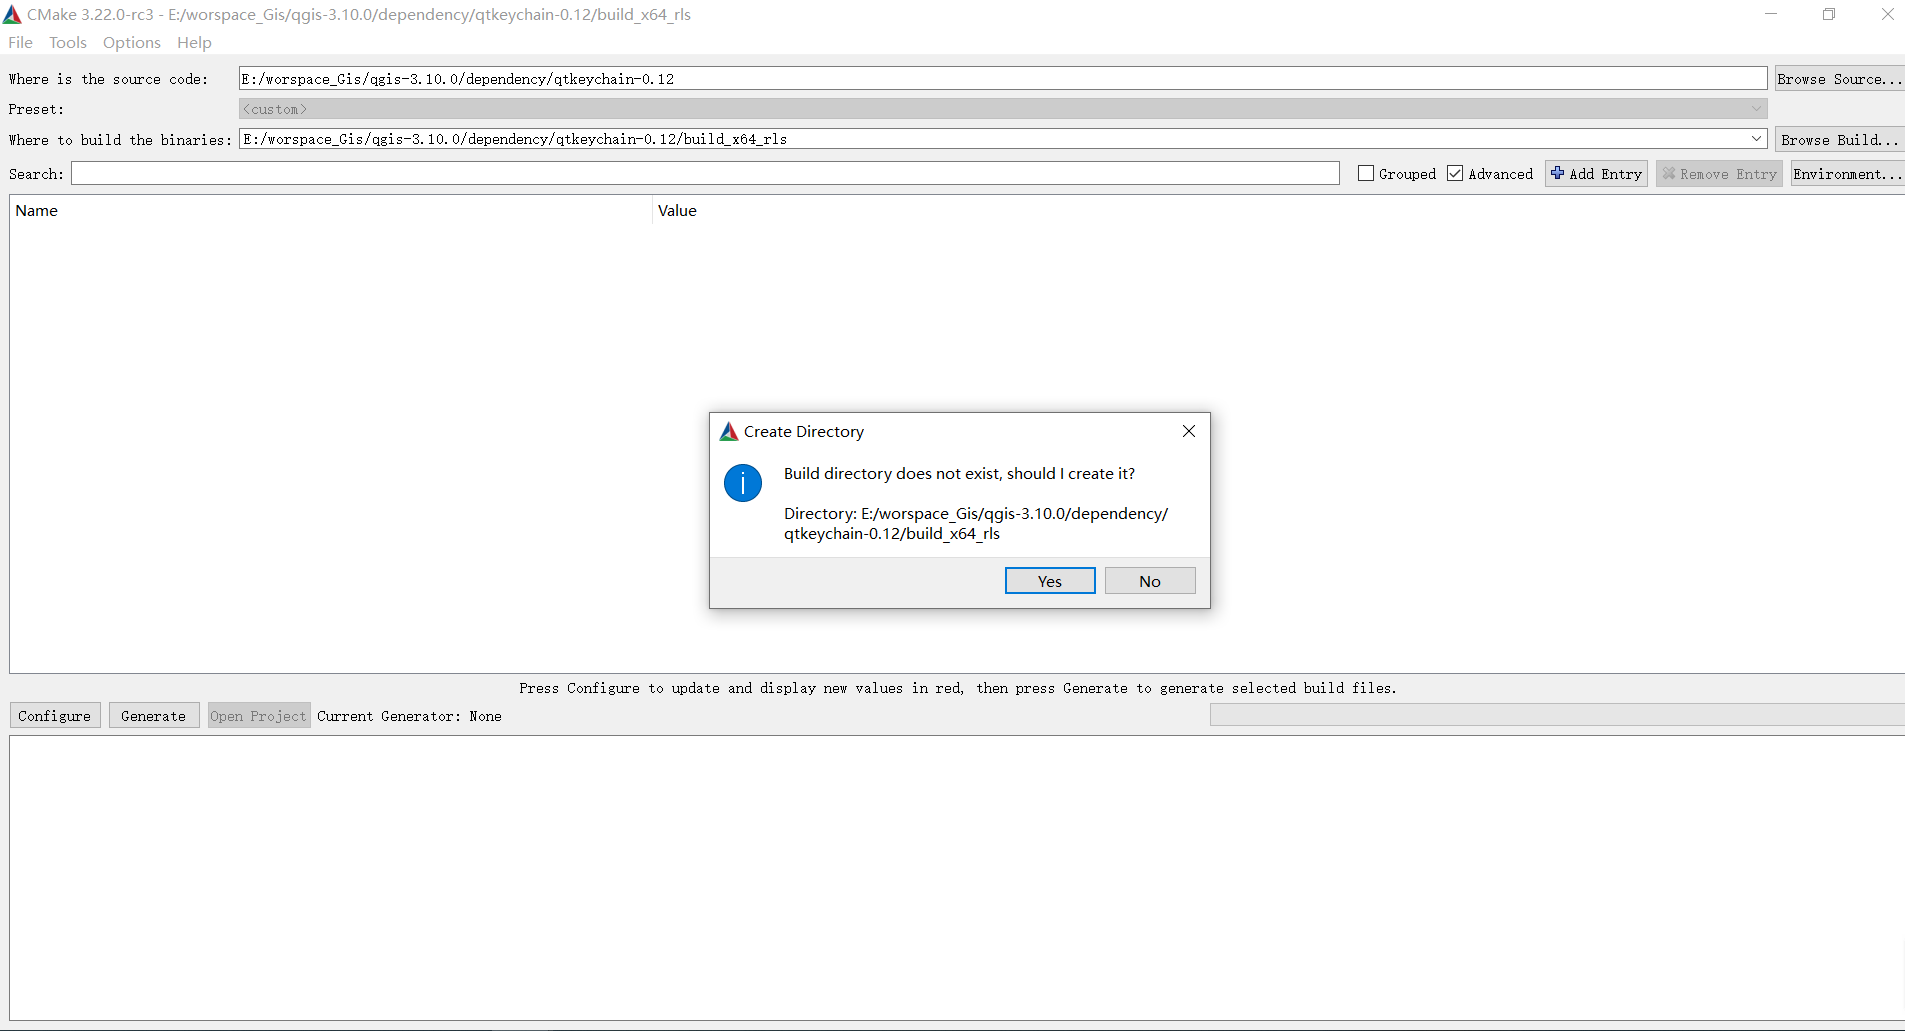
Task: Click the output log pane
Action: (x=957, y=878)
